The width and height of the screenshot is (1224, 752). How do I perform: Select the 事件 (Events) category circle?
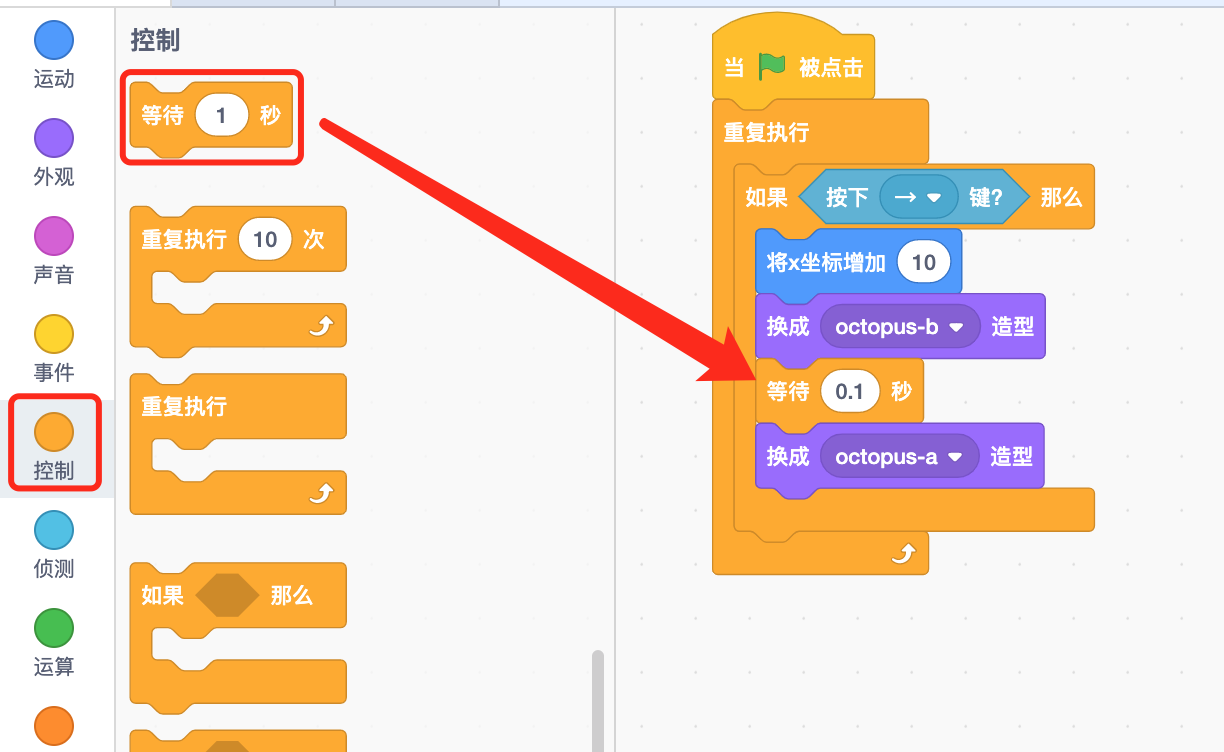point(54,334)
